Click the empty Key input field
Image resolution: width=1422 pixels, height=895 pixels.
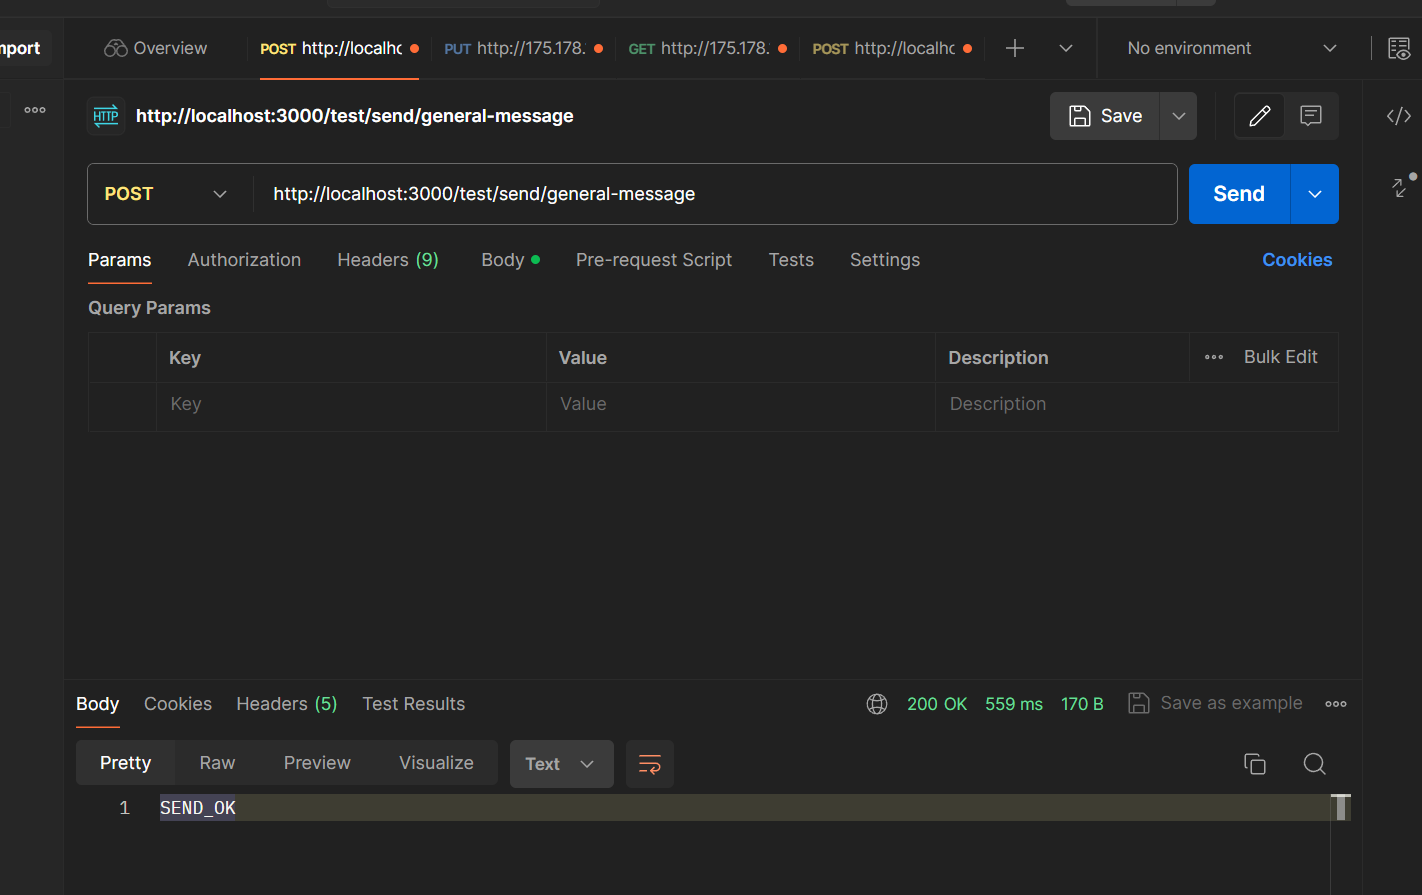click(x=350, y=404)
